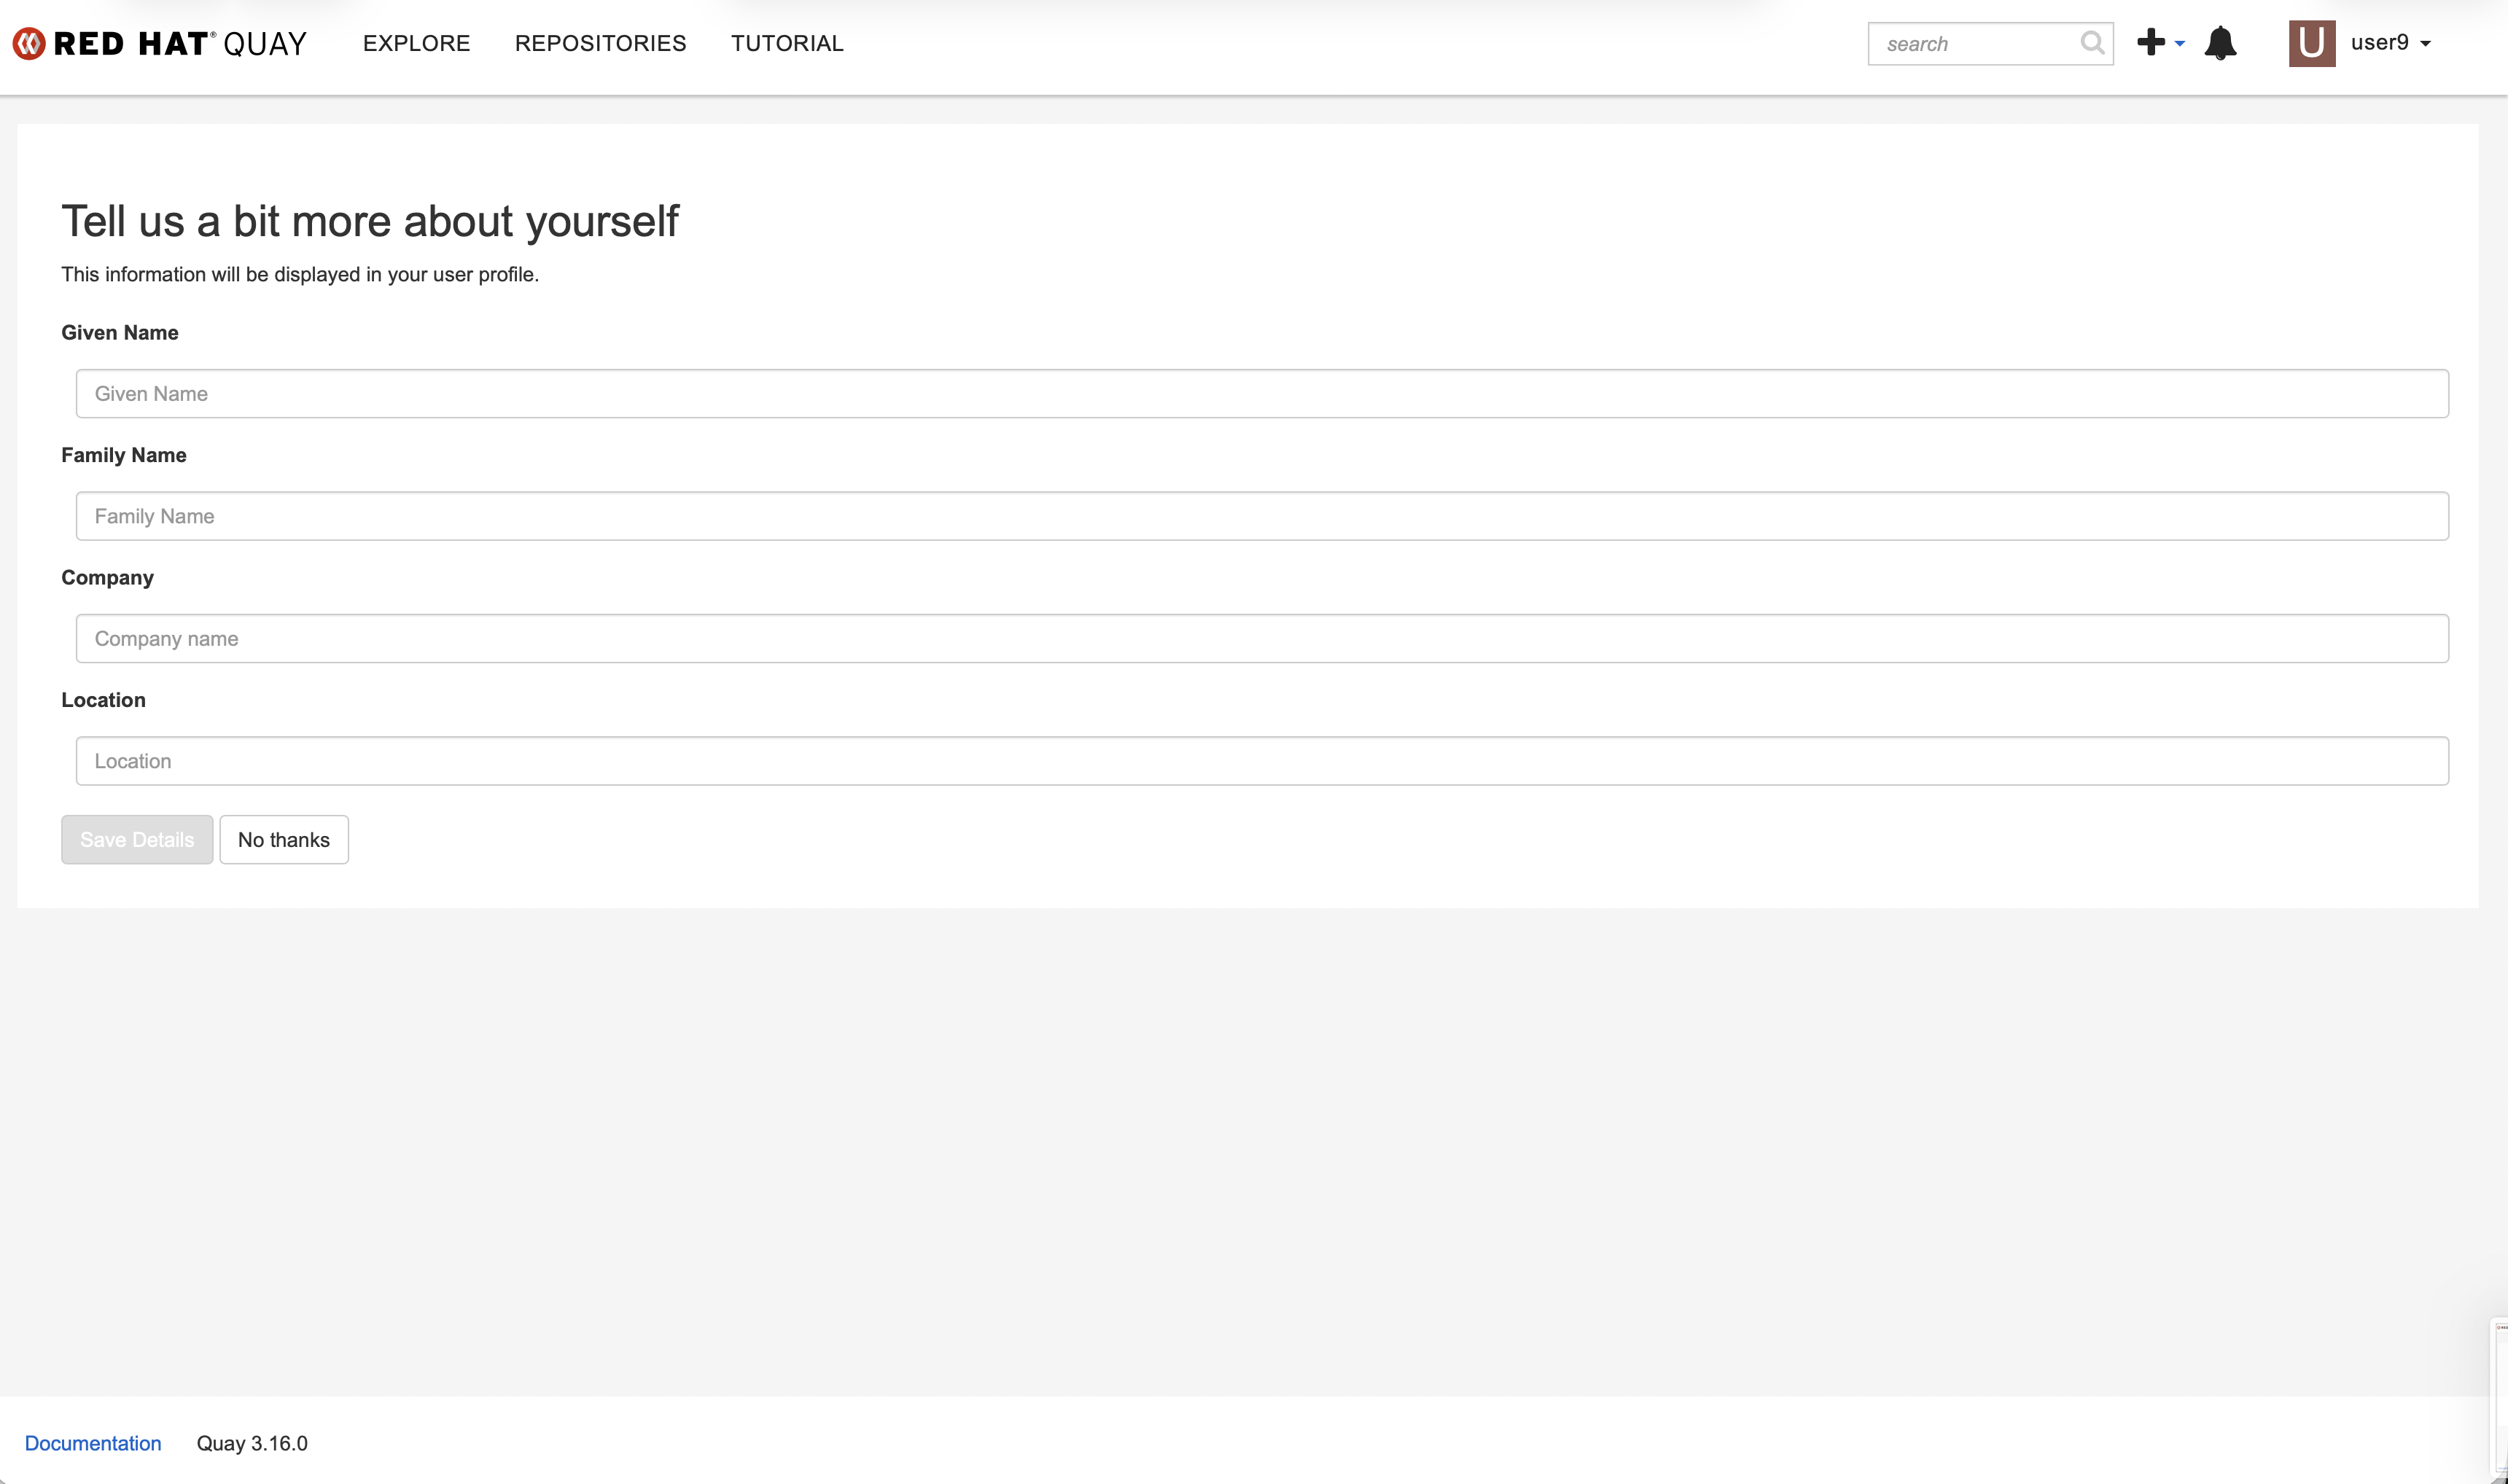
Task: Open the EXPLORE nav item
Action: pos(416,43)
